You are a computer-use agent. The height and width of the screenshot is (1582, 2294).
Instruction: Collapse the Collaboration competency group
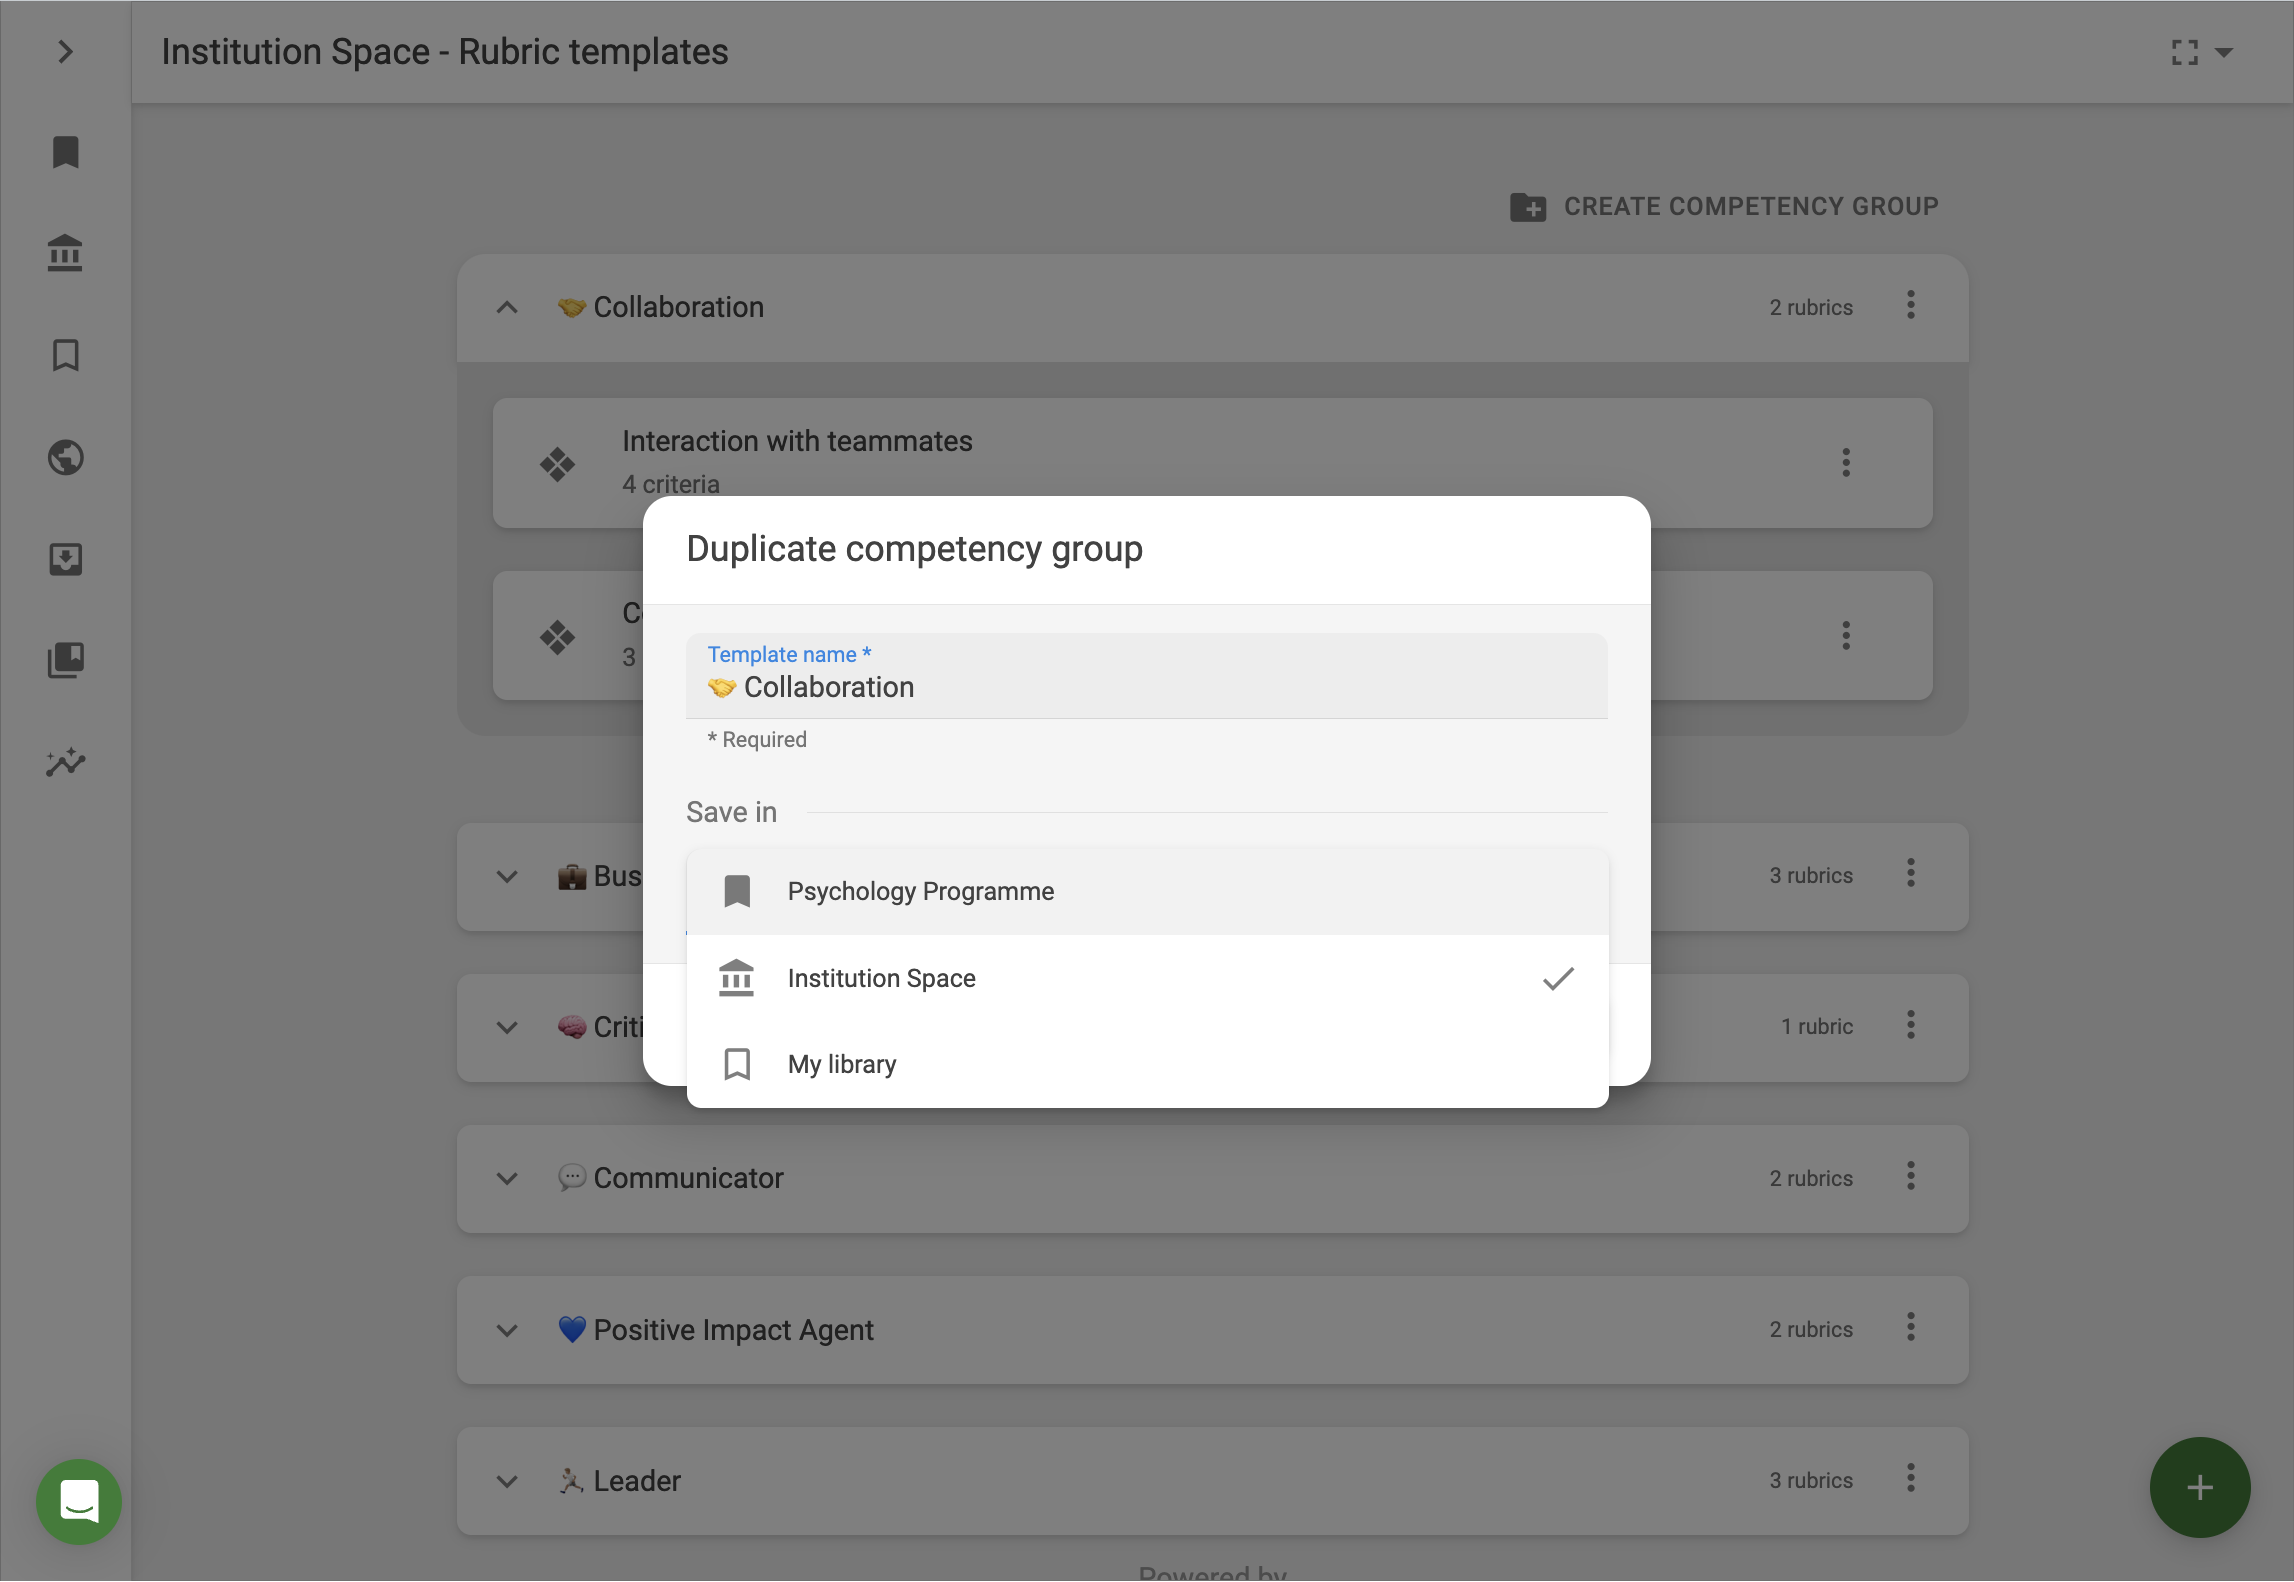(x=507, y=308)
